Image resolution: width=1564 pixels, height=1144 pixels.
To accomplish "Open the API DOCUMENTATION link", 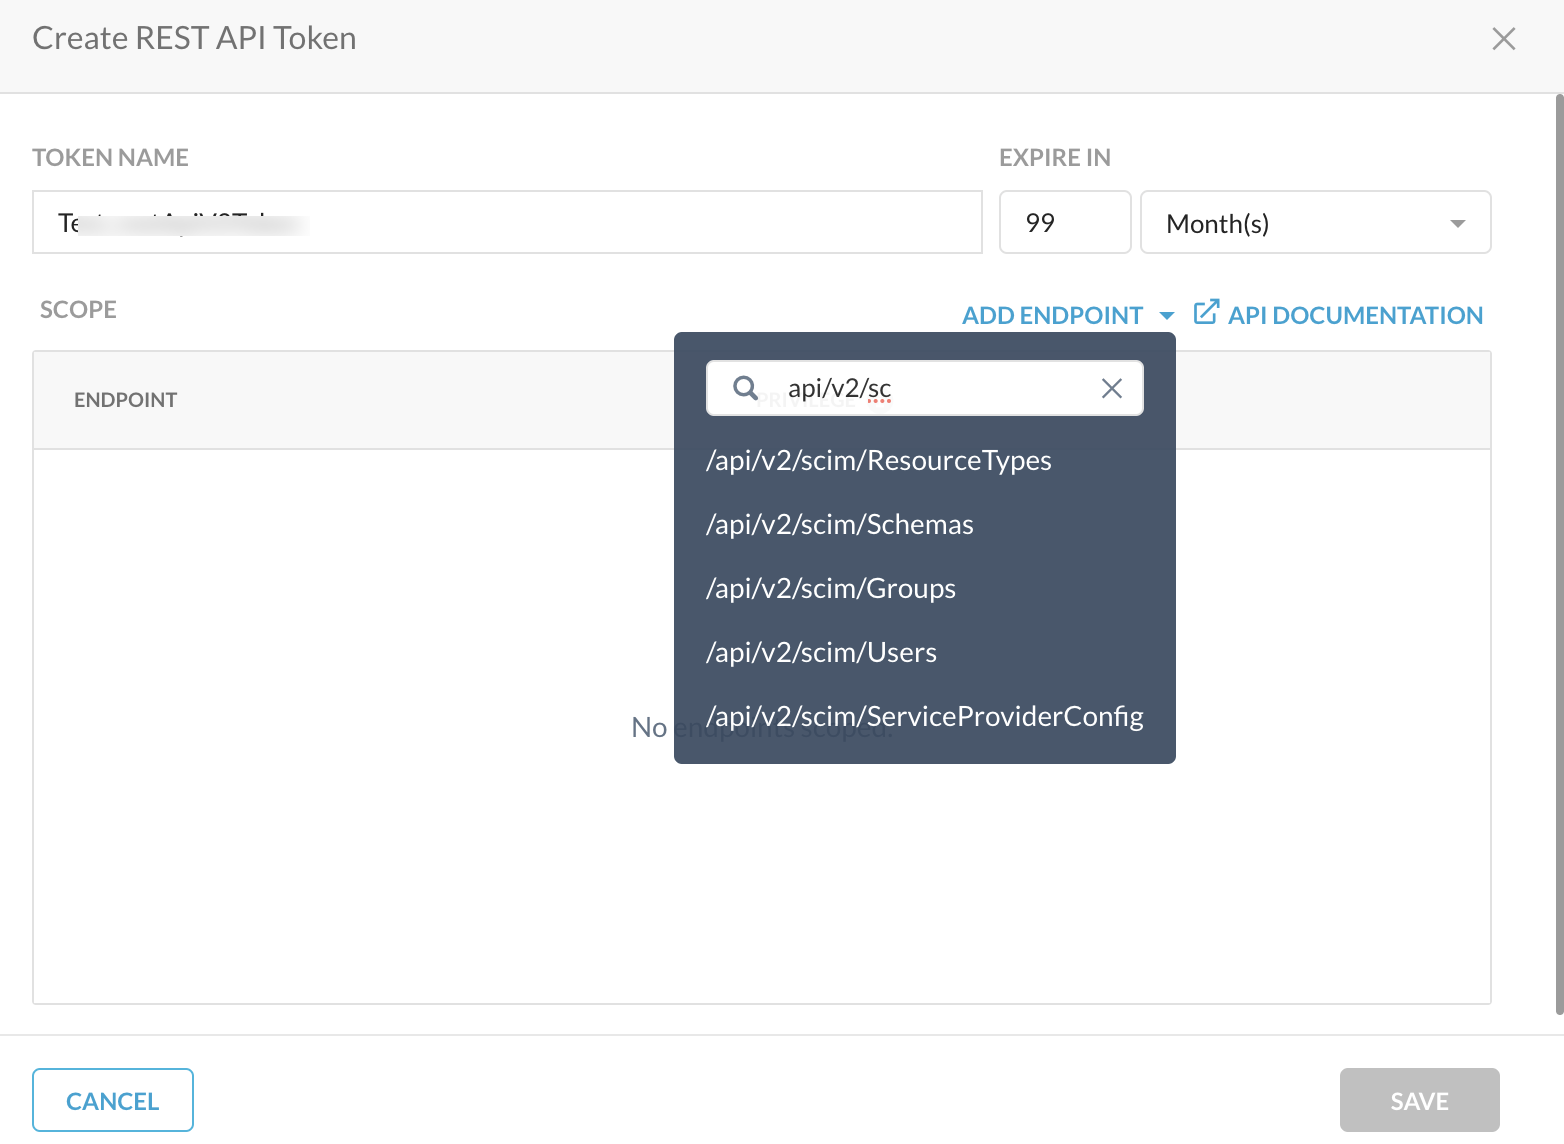I will tap(1355, 314).
